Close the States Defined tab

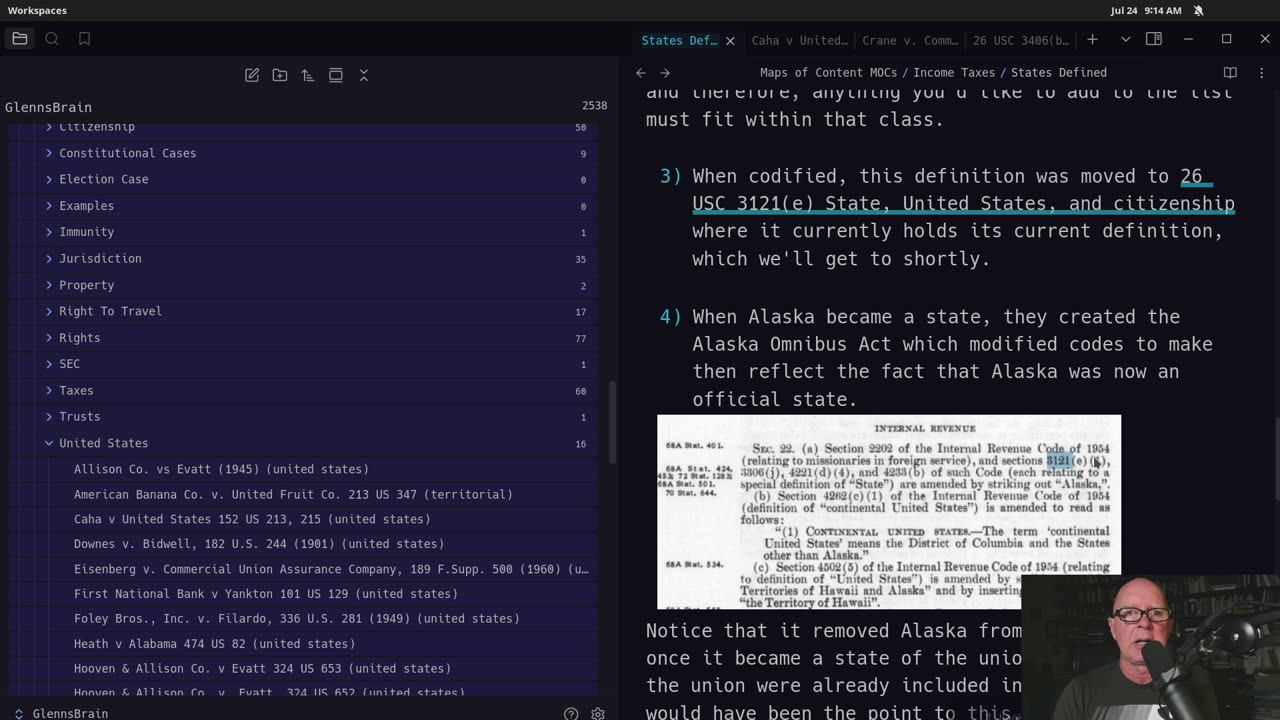pos(730,40)
